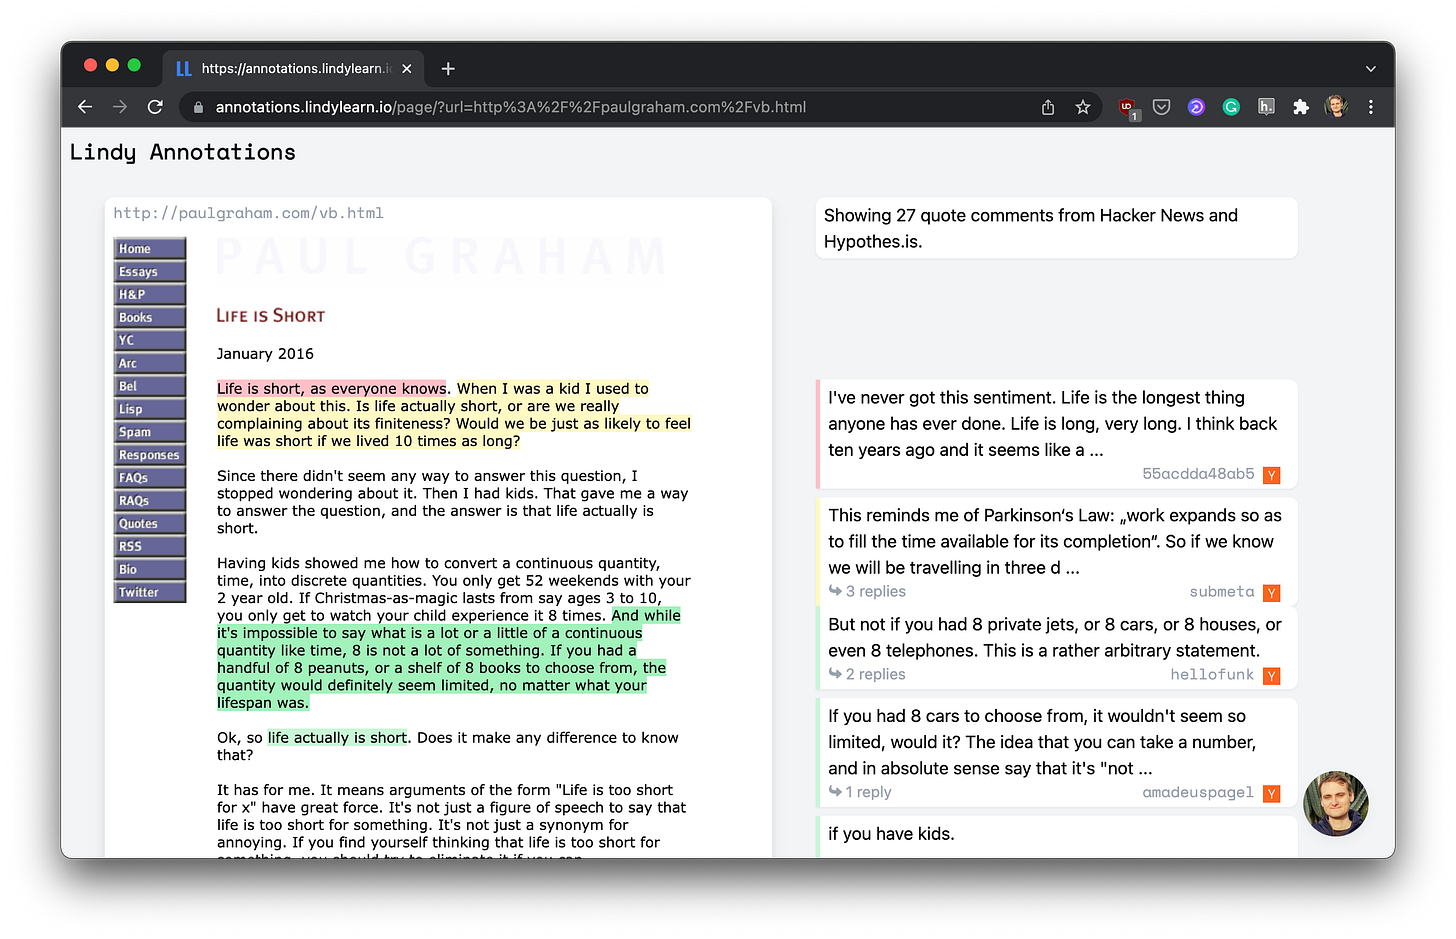Screen dimensions: 1456x939
Task: Open Essays in the sidebar menu
Action: [x=150, y=272]
